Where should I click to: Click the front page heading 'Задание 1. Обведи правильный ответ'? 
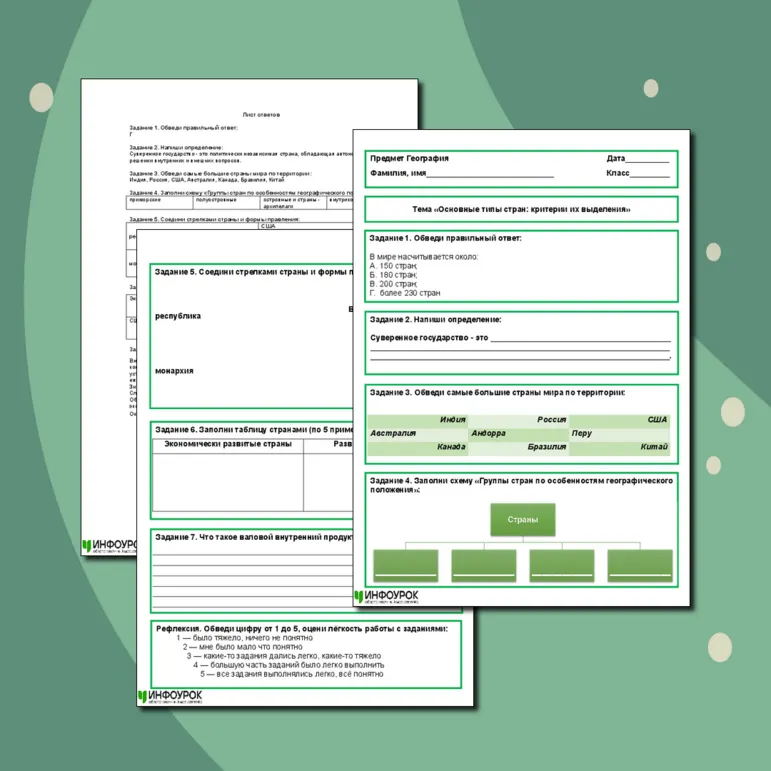click(445, 238)
